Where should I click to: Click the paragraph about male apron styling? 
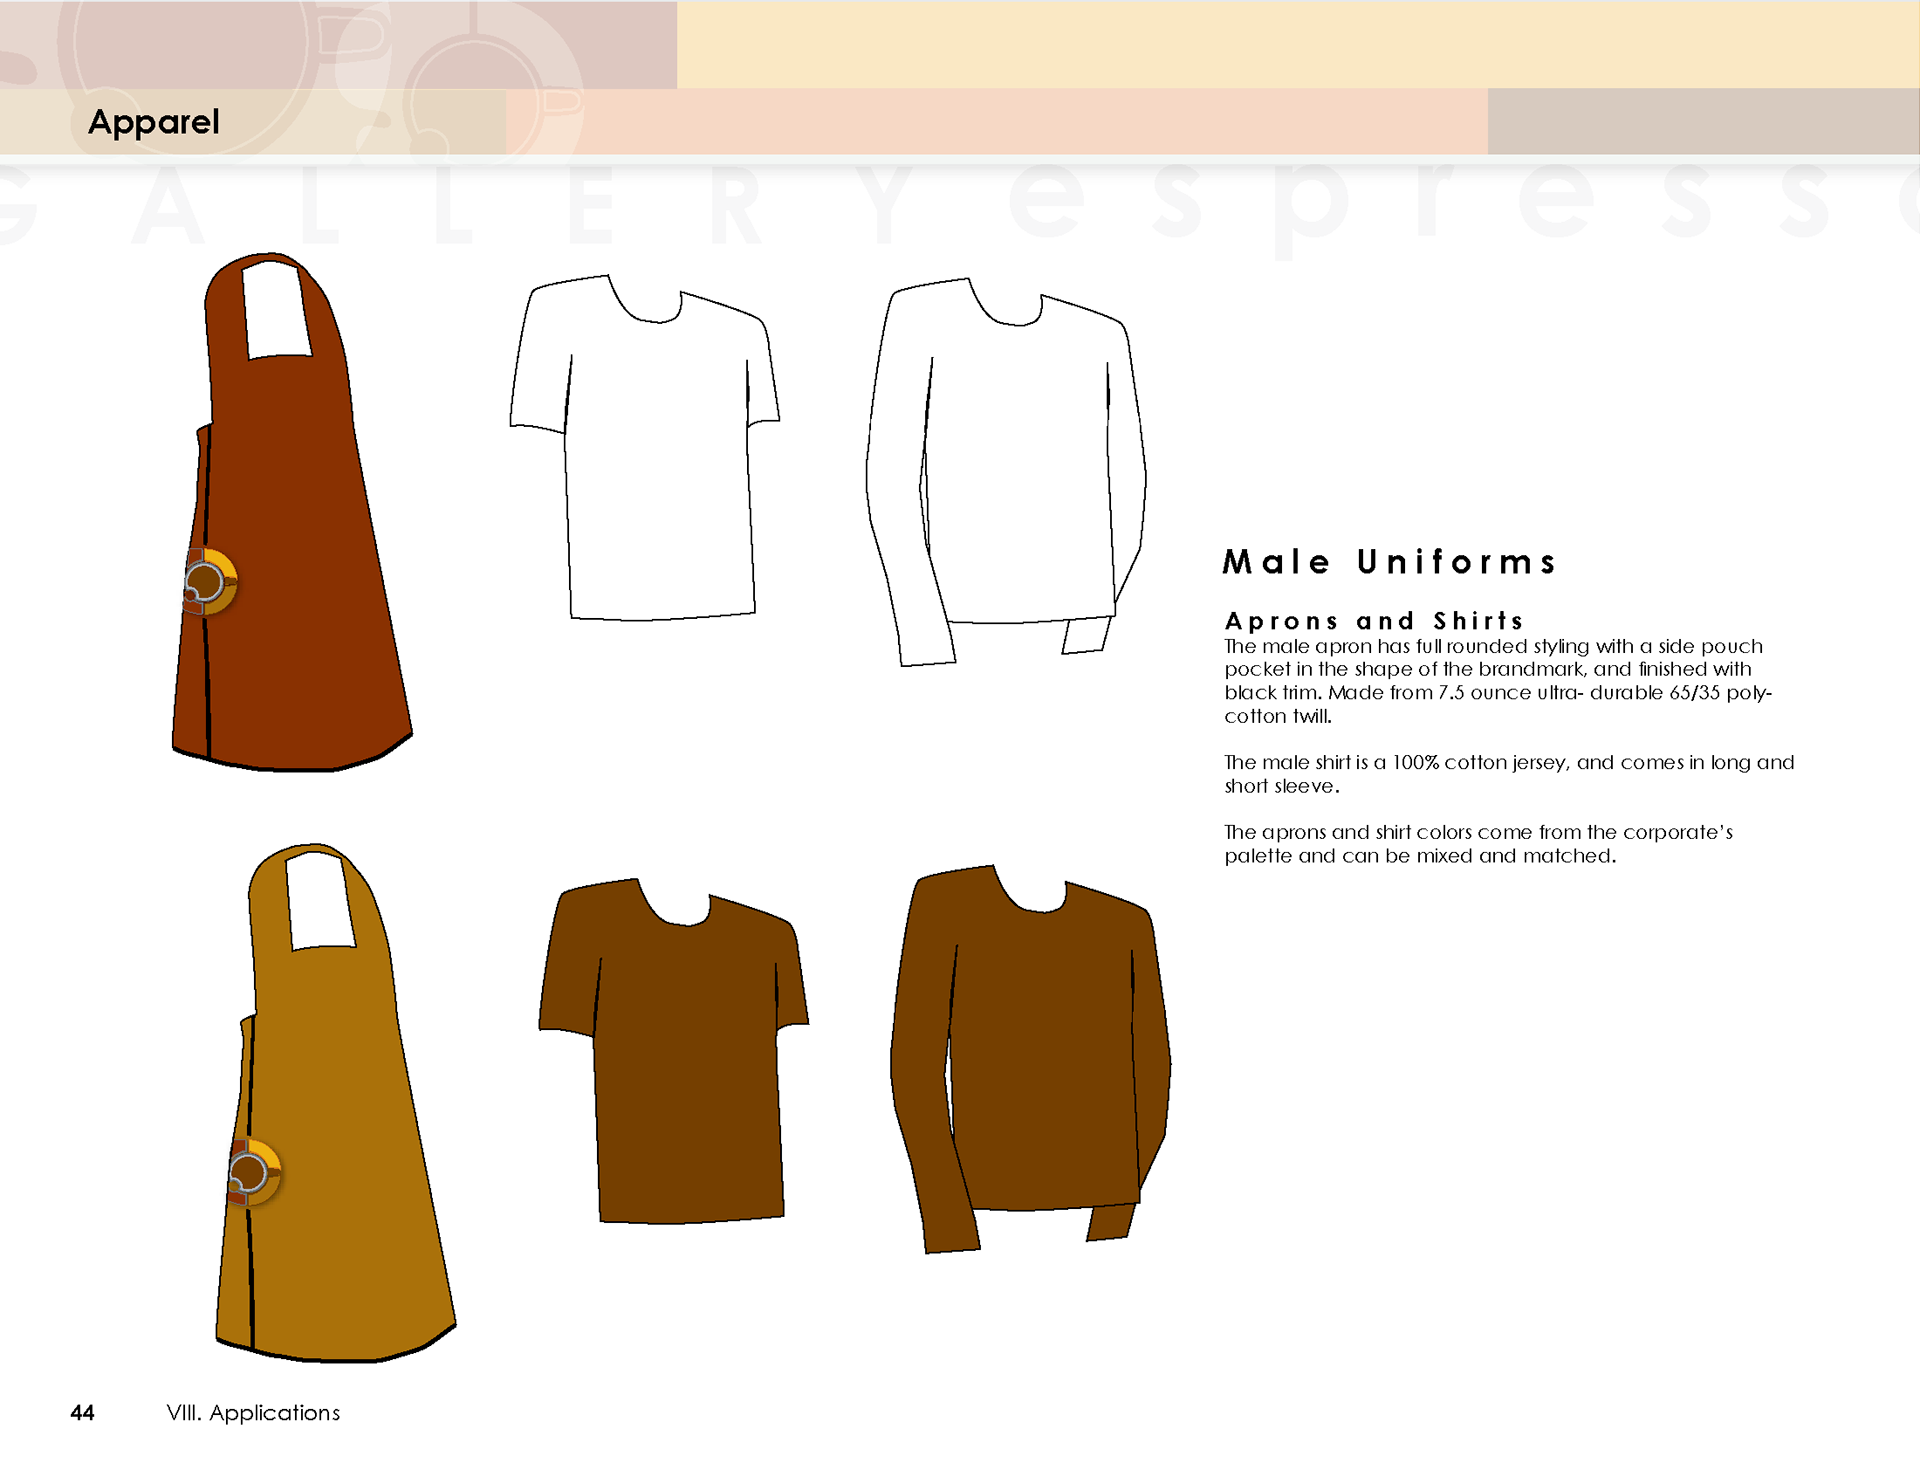(x=1498, y=681)
